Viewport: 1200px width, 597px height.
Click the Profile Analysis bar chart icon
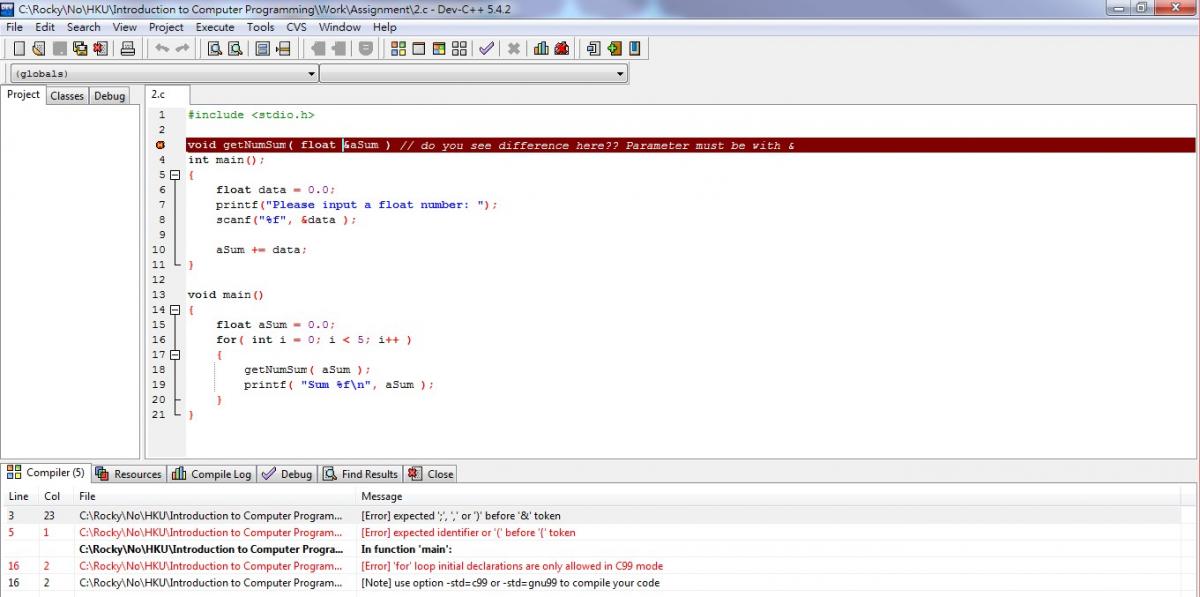click(x=541, y=48)
